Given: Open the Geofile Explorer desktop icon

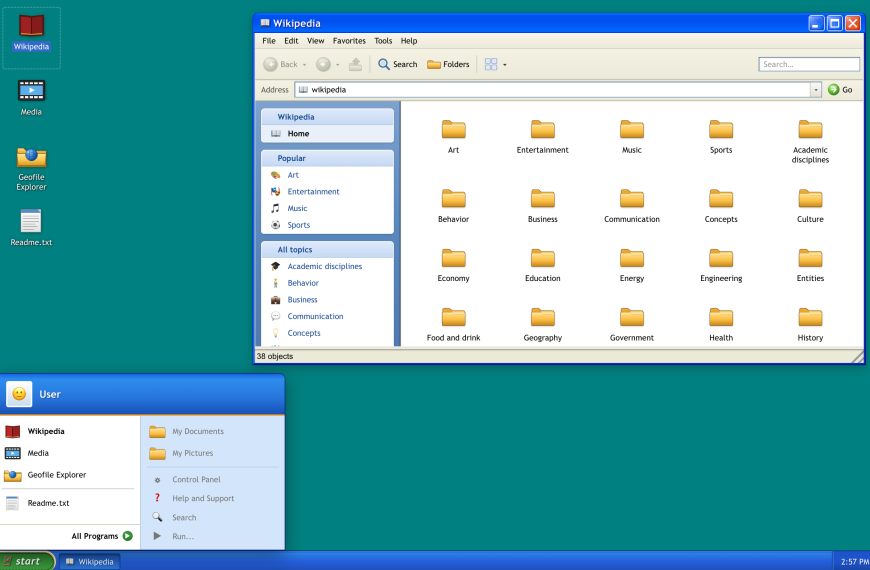Looking at the screenshot, I should (x=31, y=169).
